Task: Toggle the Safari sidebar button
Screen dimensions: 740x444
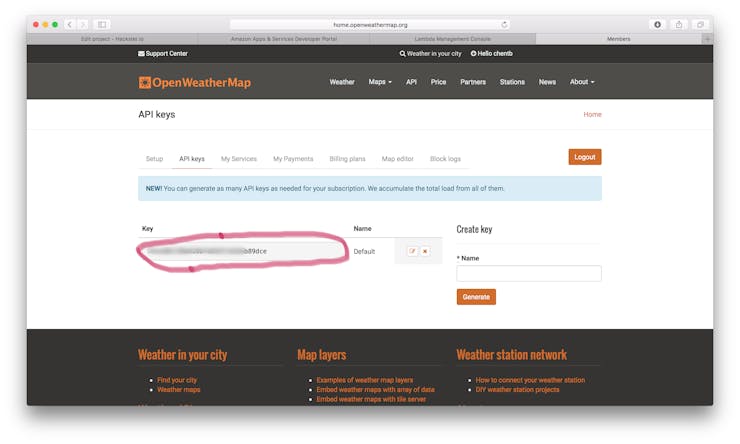Action: point(102,25)
